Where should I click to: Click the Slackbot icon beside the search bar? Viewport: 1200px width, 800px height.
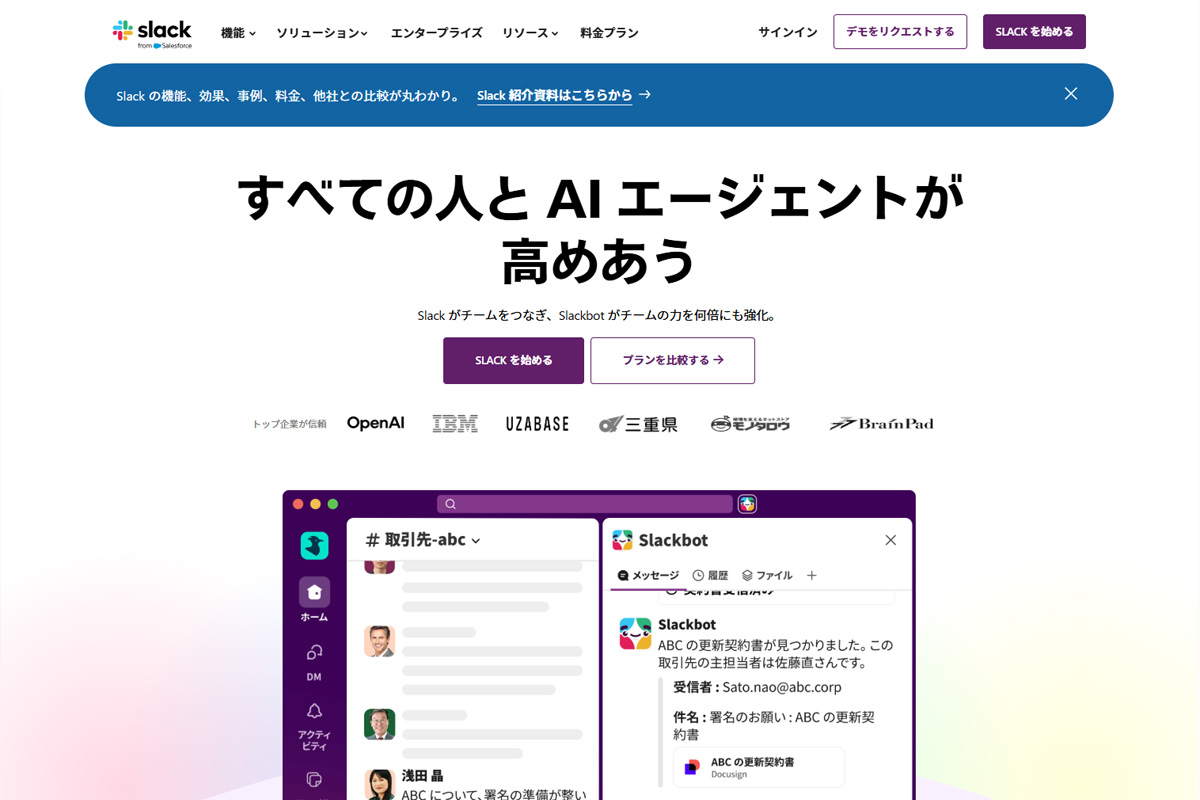[x=747, y=504]
